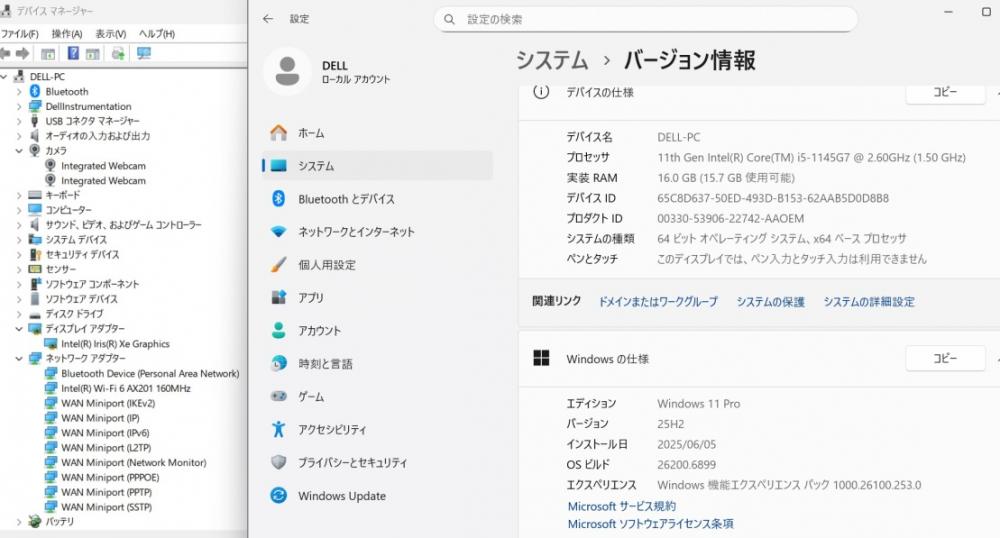Open Microsoft ソフトウェアライセンス条項 link
The height and width of the screenshot is (538, 1000).
[651, 524]
